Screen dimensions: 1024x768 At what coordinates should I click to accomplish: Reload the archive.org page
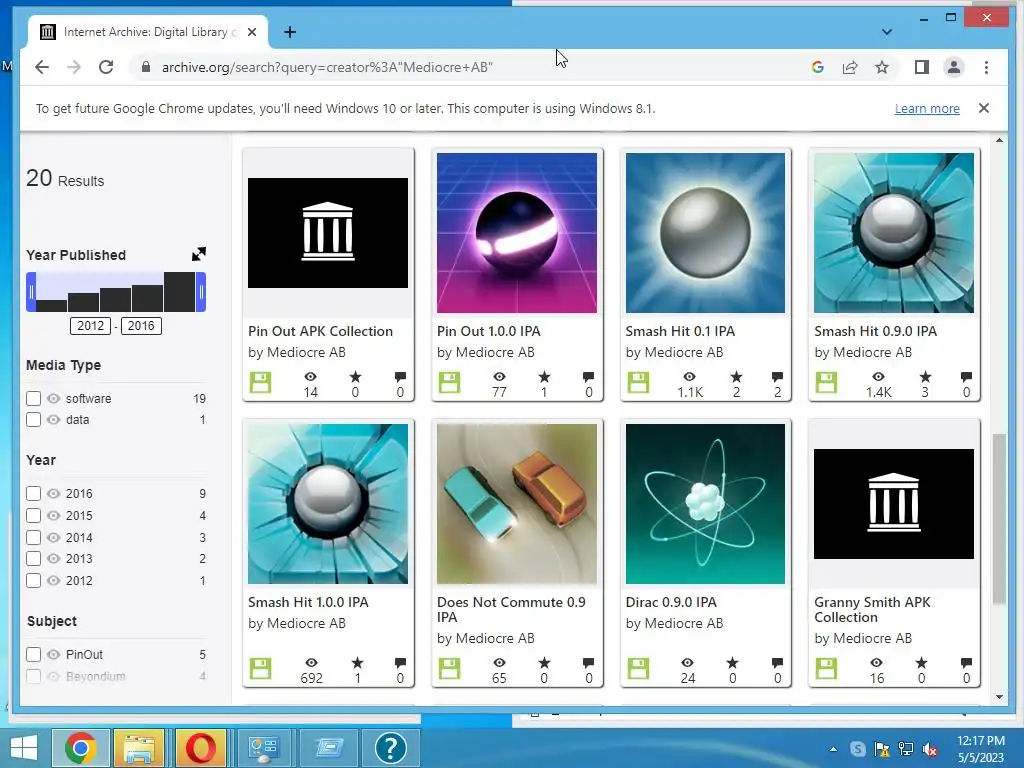106,67
